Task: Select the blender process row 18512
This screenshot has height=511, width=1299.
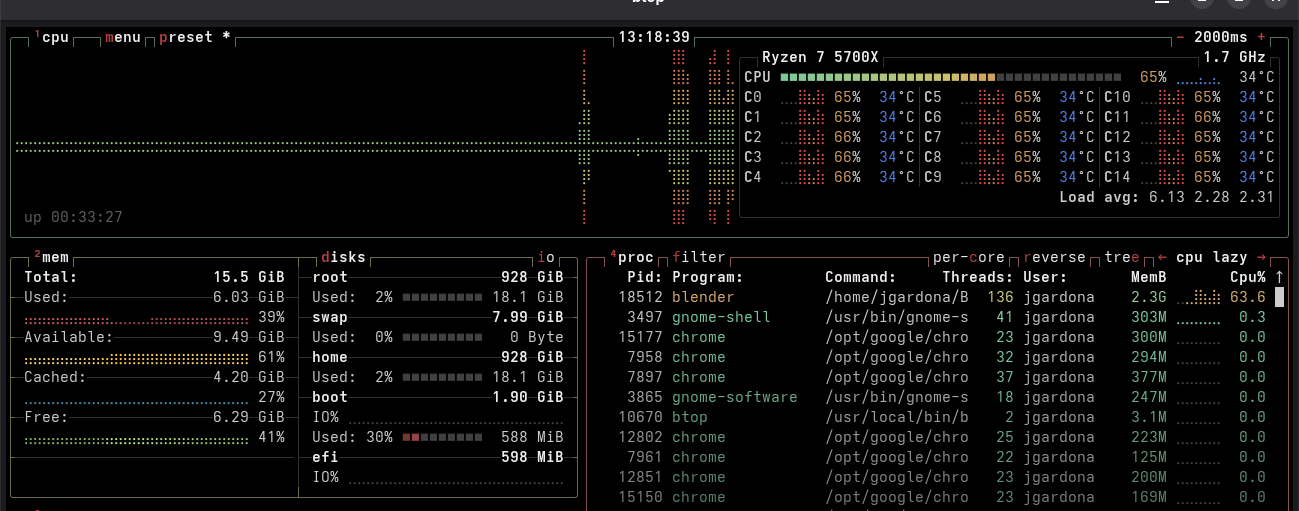Action: coord(942,297)
